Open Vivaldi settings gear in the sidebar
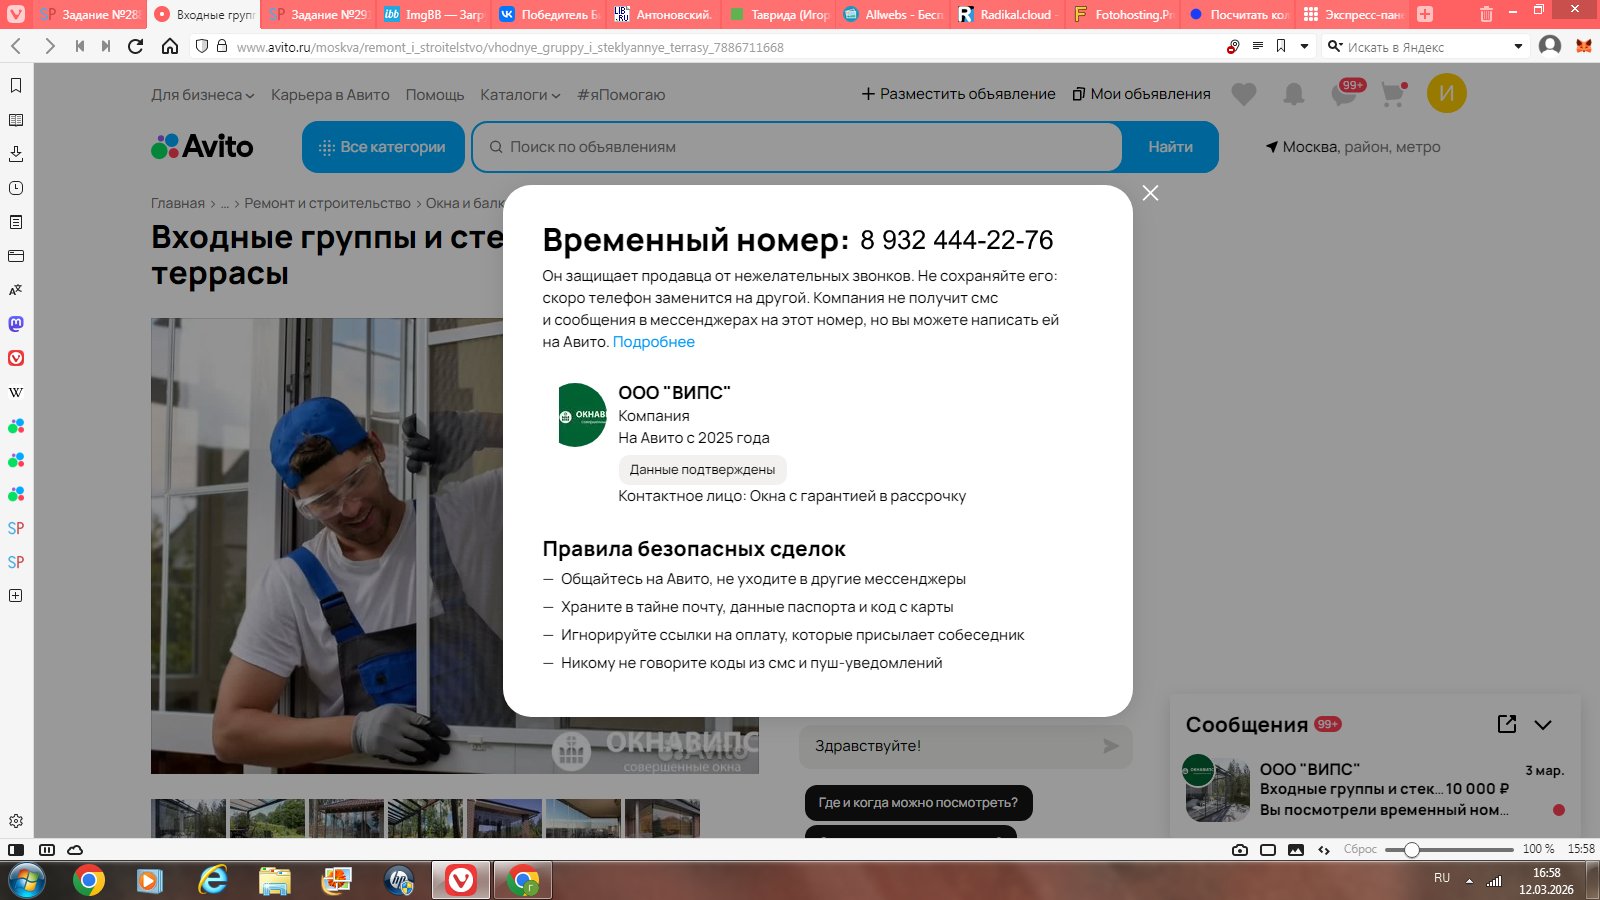Viewport: 1600px width, 900px height. pyautogui.click(x=16, y=821)
